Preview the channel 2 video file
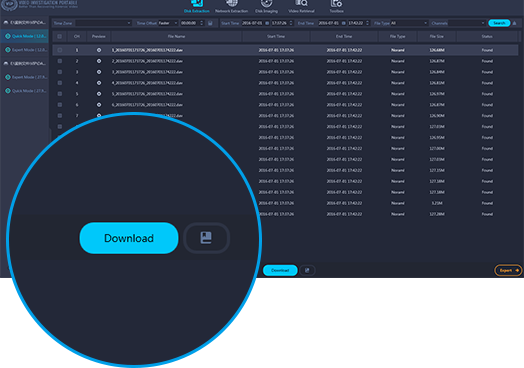This screenshot has width=524, height=368. (99, 61)
